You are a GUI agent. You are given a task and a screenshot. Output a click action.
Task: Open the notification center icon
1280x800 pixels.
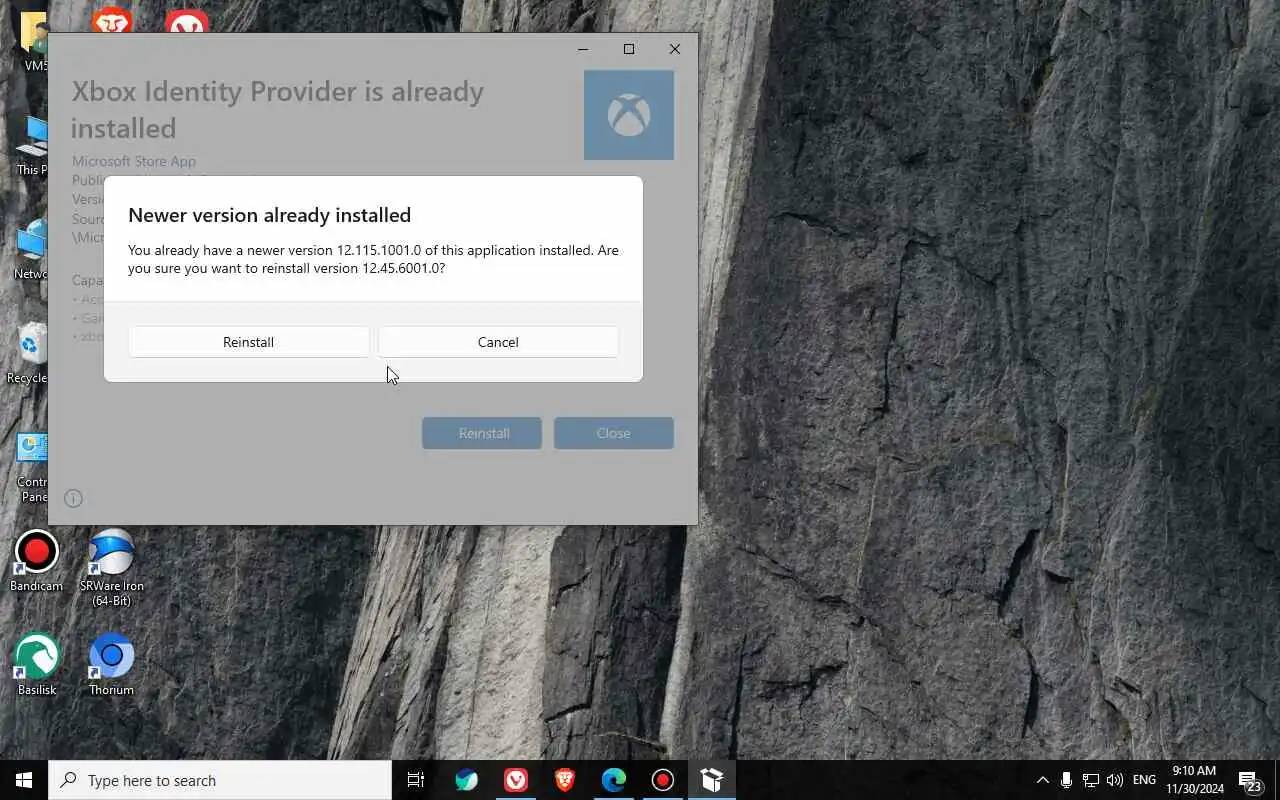pos(1250,780)
